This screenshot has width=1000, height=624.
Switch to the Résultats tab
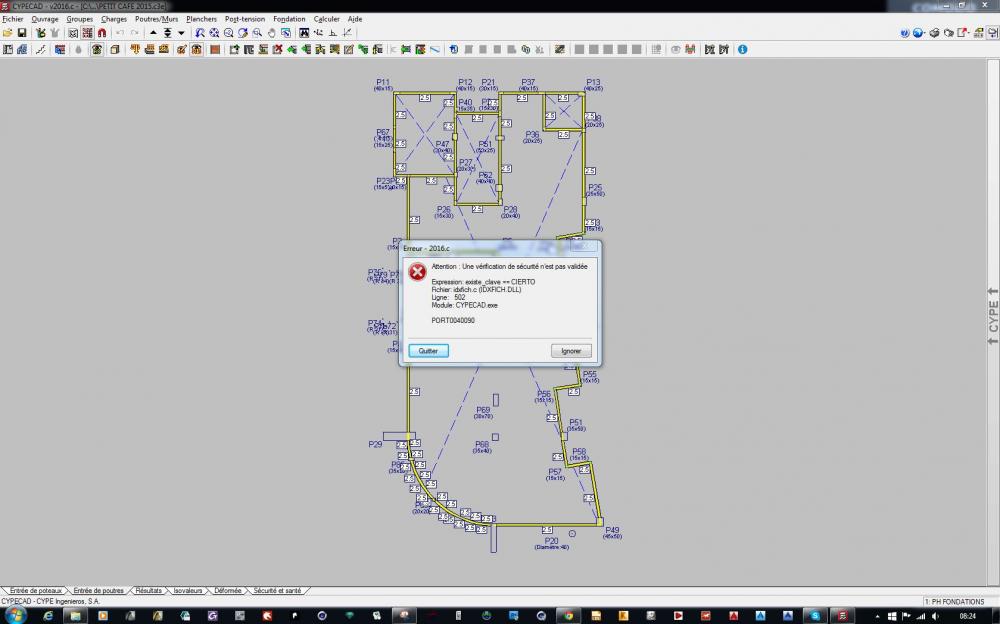click(x=148, y=591)
